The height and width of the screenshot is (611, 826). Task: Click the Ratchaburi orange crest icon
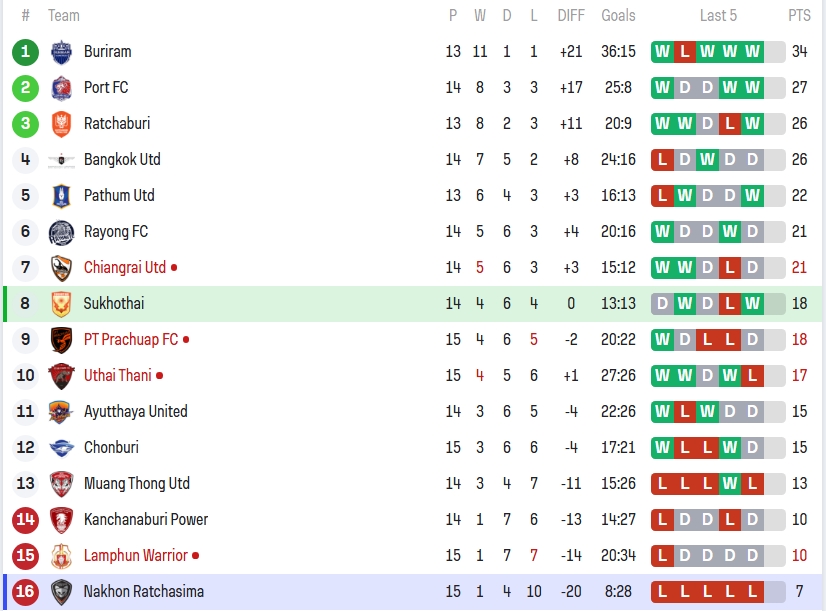click(61, 124)
